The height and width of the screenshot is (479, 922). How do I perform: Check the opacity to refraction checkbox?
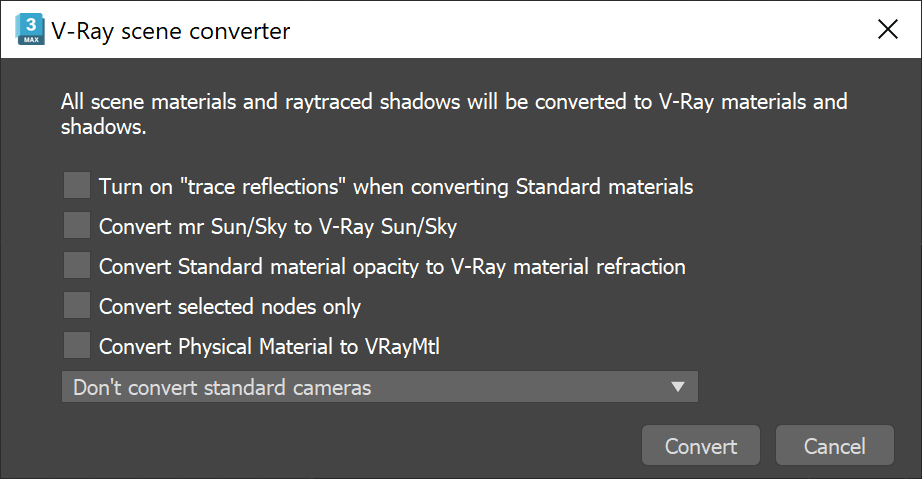coord(77,266)
